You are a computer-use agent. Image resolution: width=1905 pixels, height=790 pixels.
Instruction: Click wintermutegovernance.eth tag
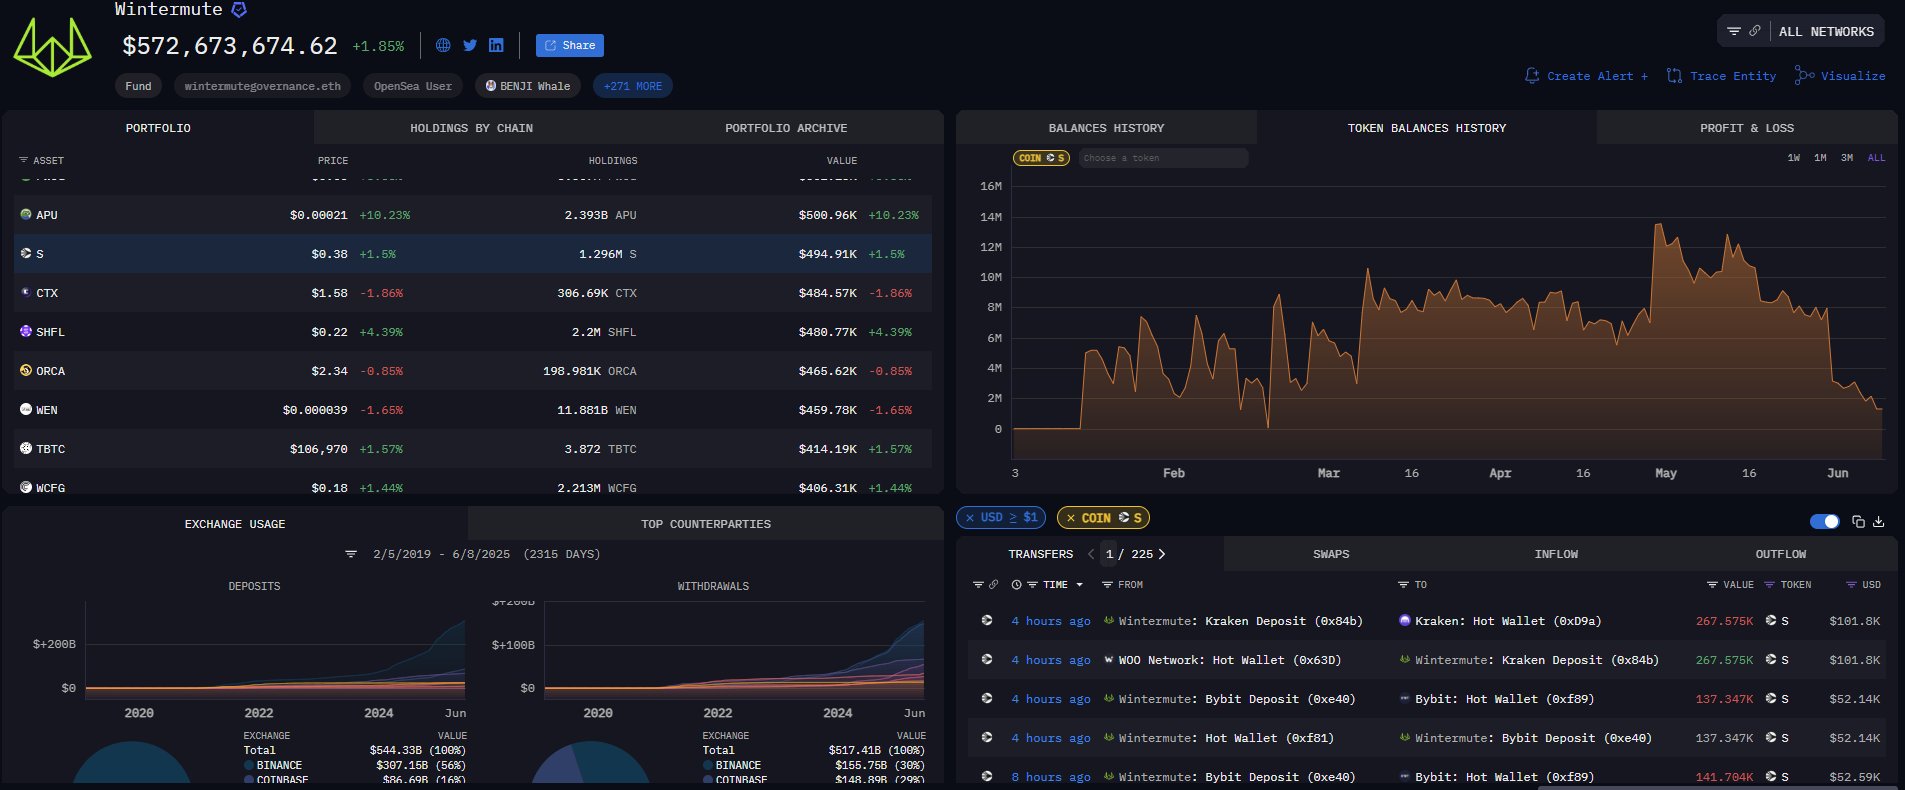click(263, 86)
